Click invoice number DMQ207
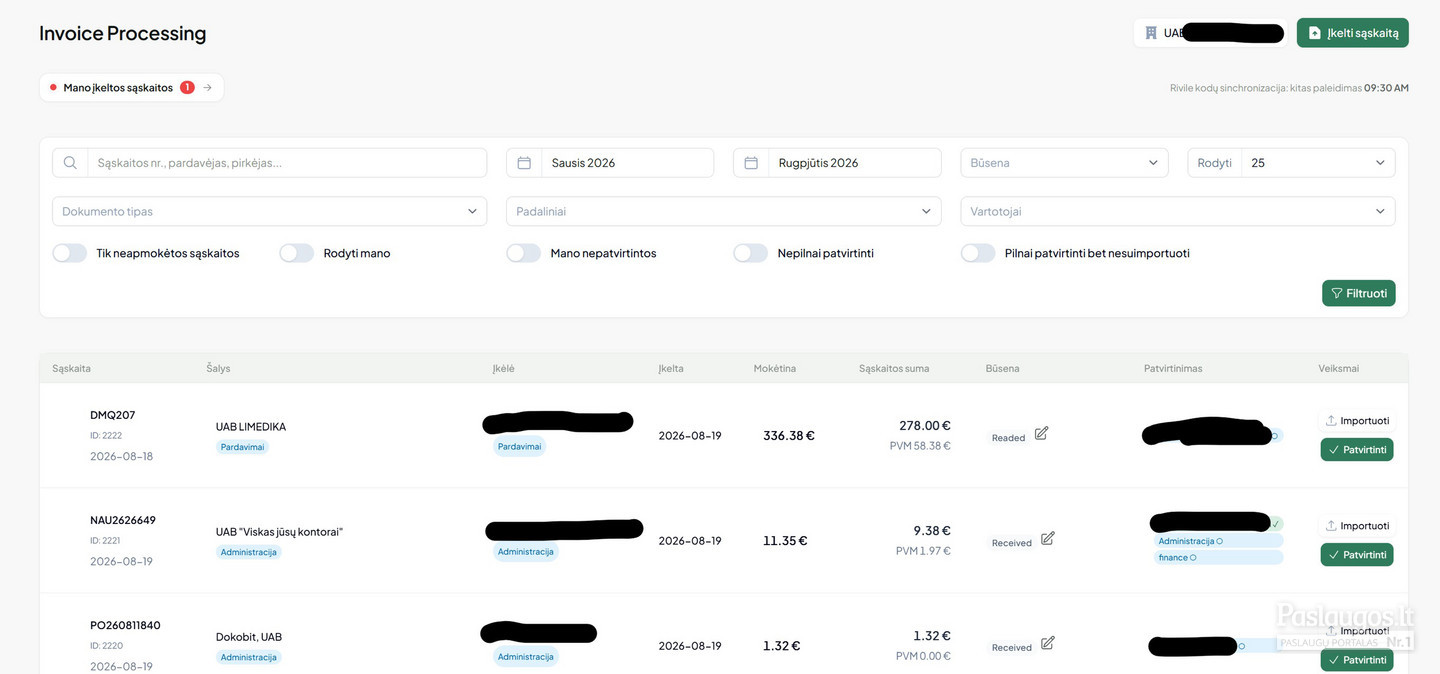 [112, 415]
